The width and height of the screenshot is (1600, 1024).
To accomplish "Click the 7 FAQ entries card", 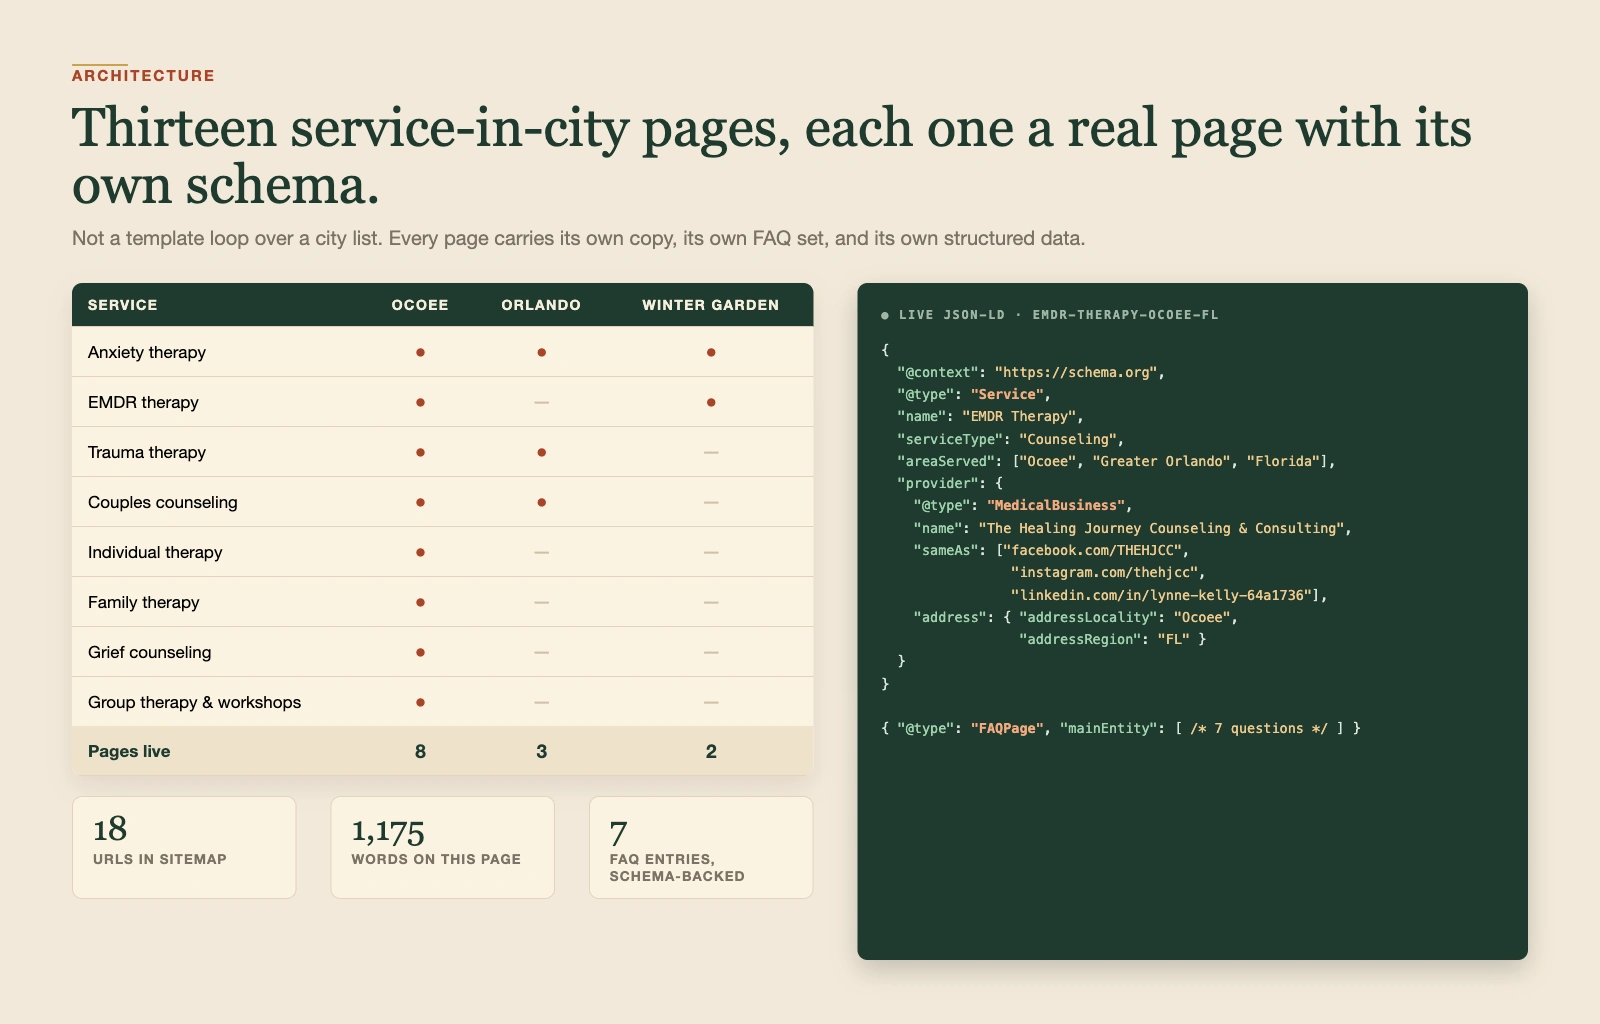I will click(701, 847).
